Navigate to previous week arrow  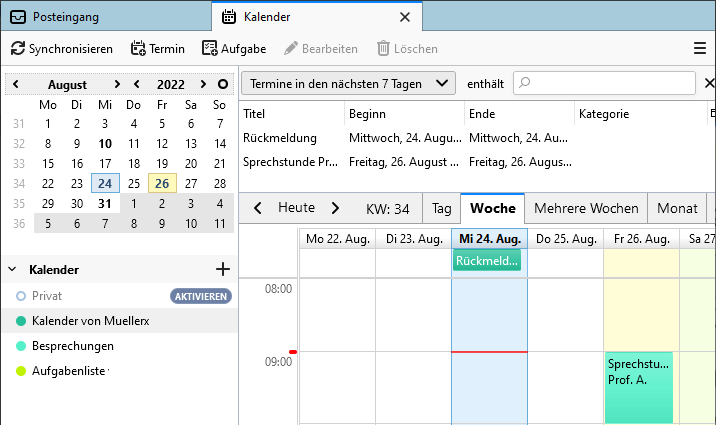pyautogui.click(x=258, y=208)
